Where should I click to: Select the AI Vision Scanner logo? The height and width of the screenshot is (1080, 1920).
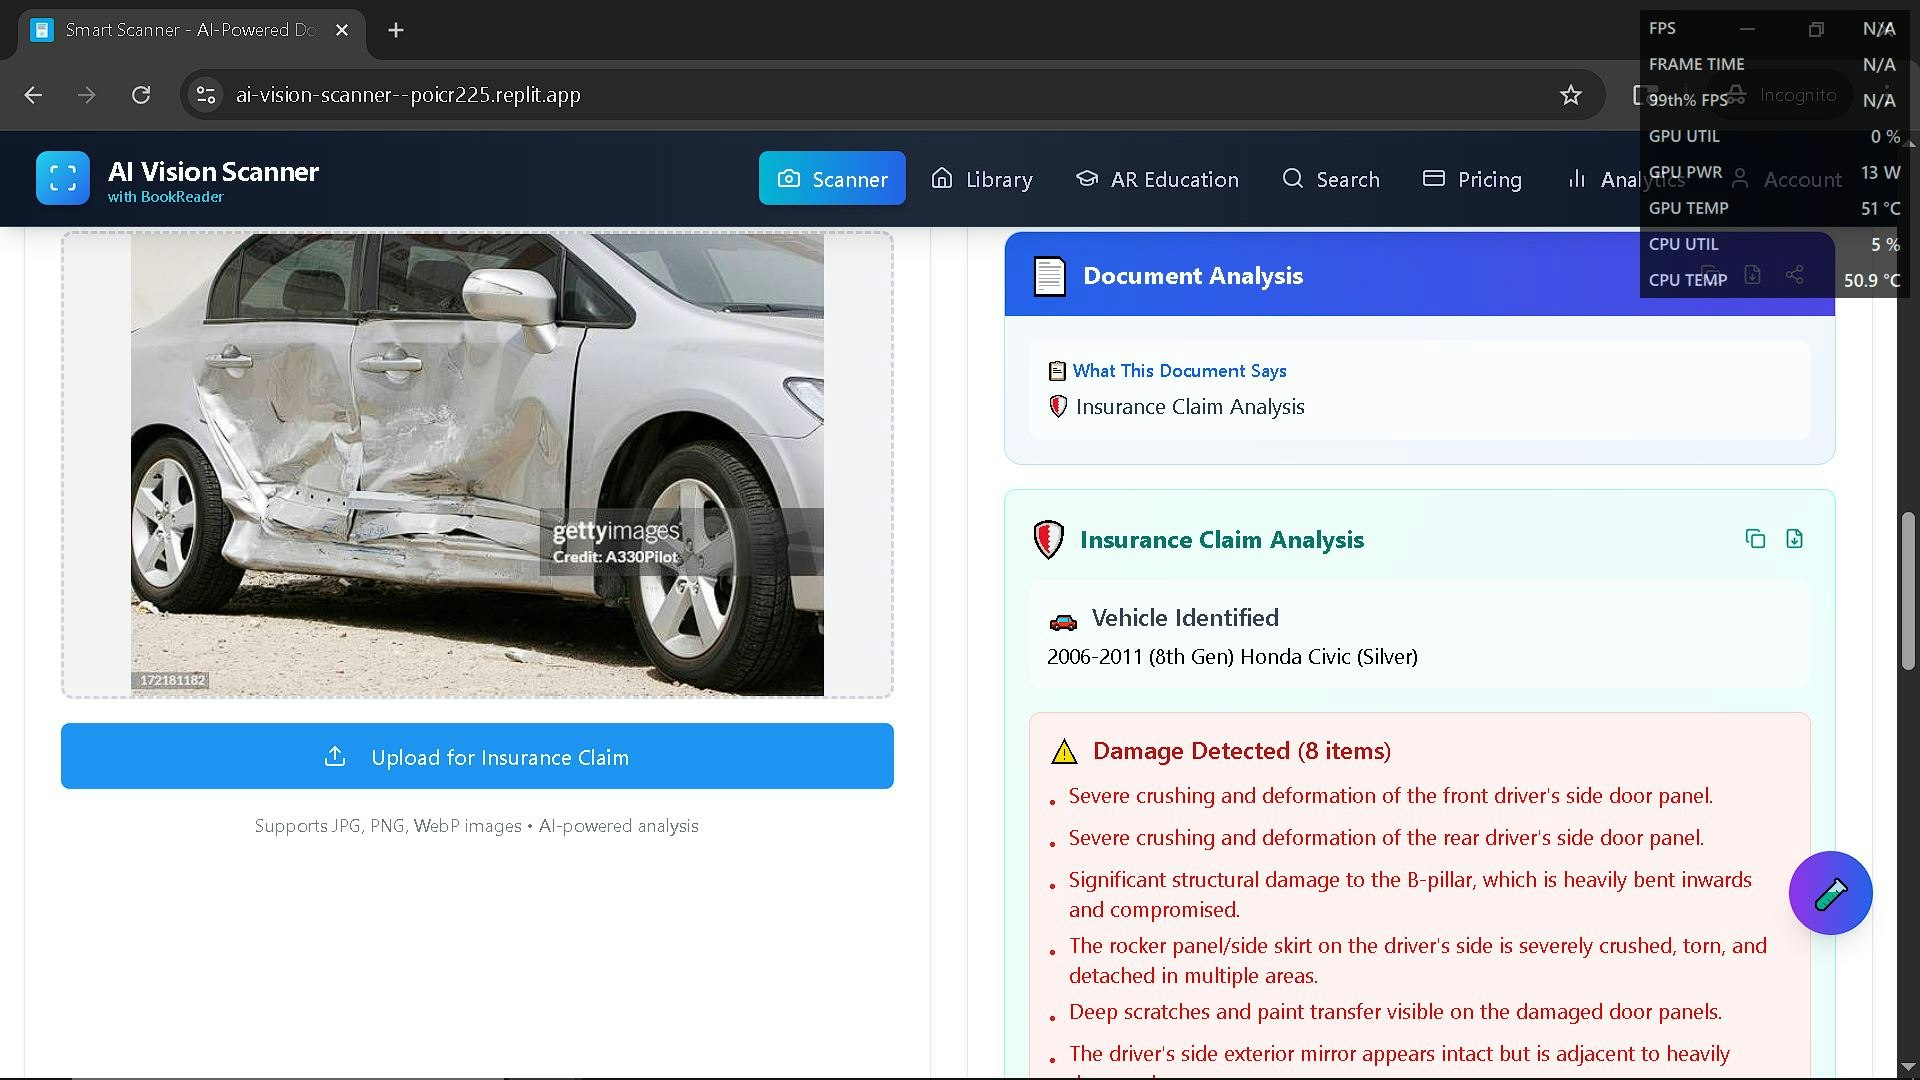[62, 177]
